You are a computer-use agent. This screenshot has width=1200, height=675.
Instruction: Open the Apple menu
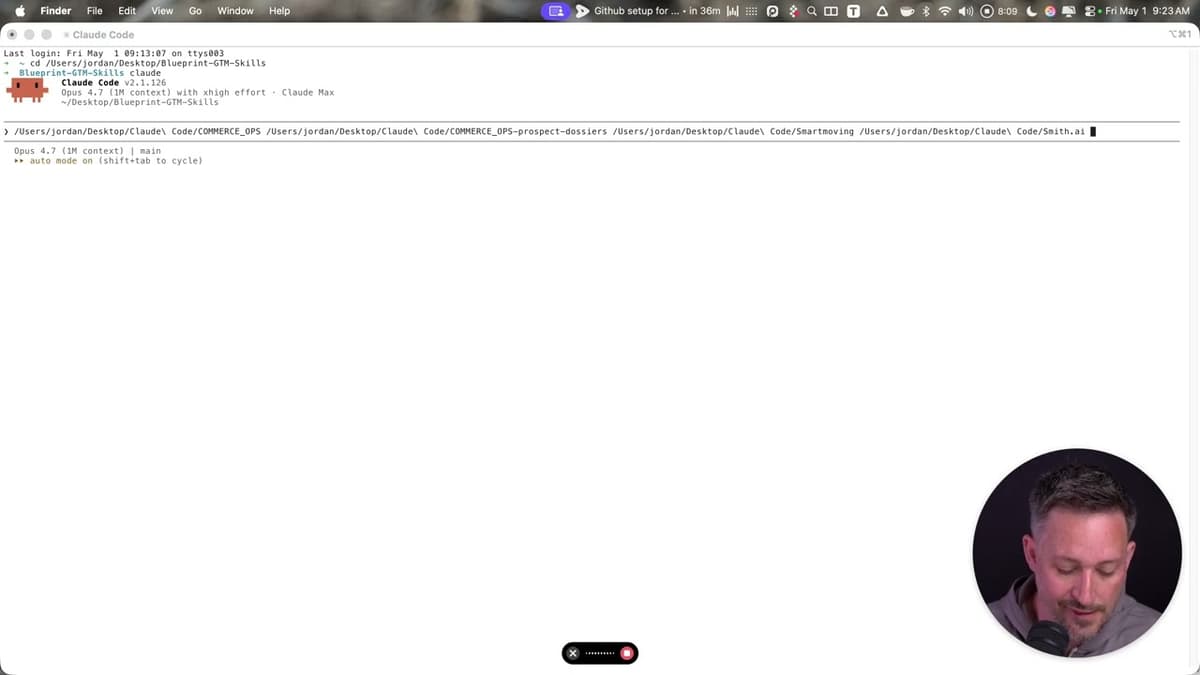pyautogui.click(x=20, y=11)
